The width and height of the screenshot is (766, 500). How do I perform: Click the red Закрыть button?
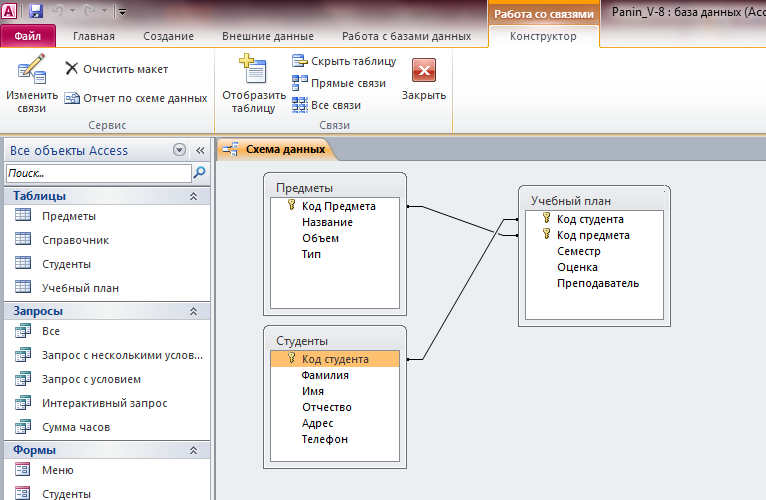[424, 80]
